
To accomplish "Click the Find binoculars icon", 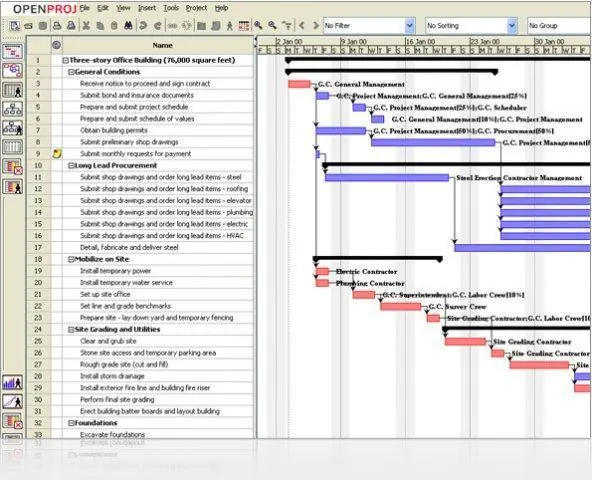I will pos(128,26).
